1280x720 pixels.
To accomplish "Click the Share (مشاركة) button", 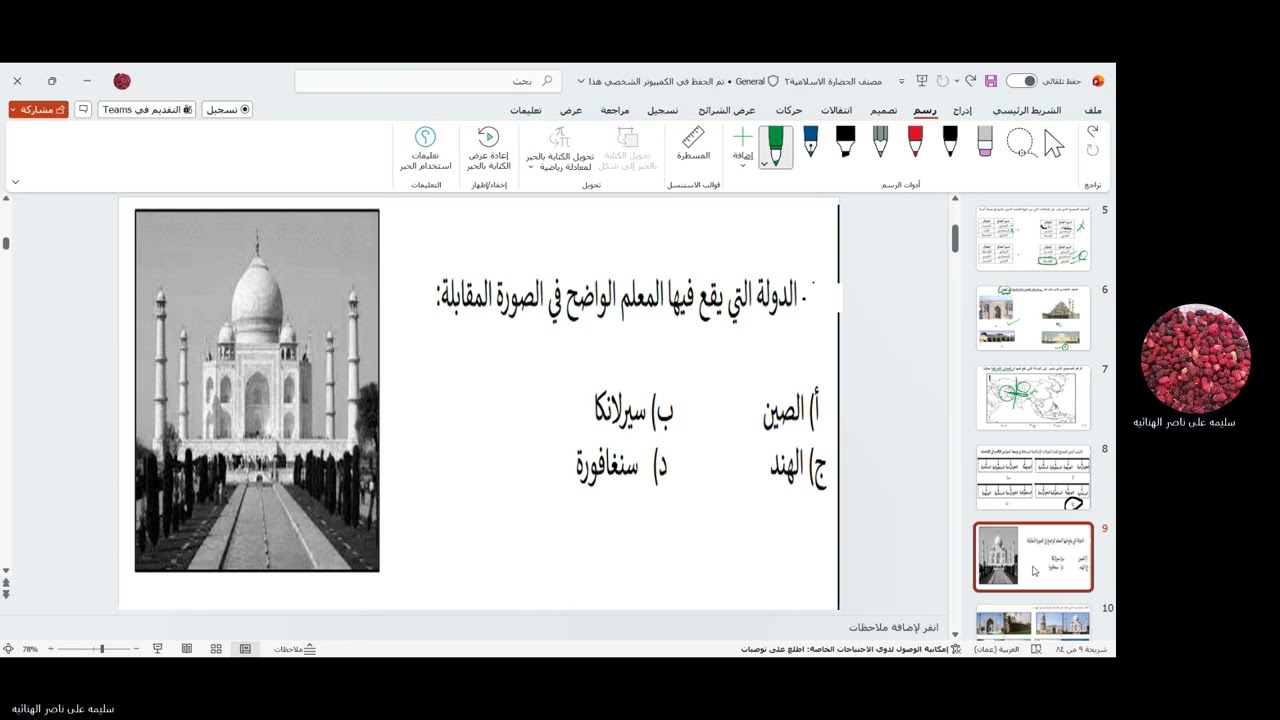I will coord(38,109).
